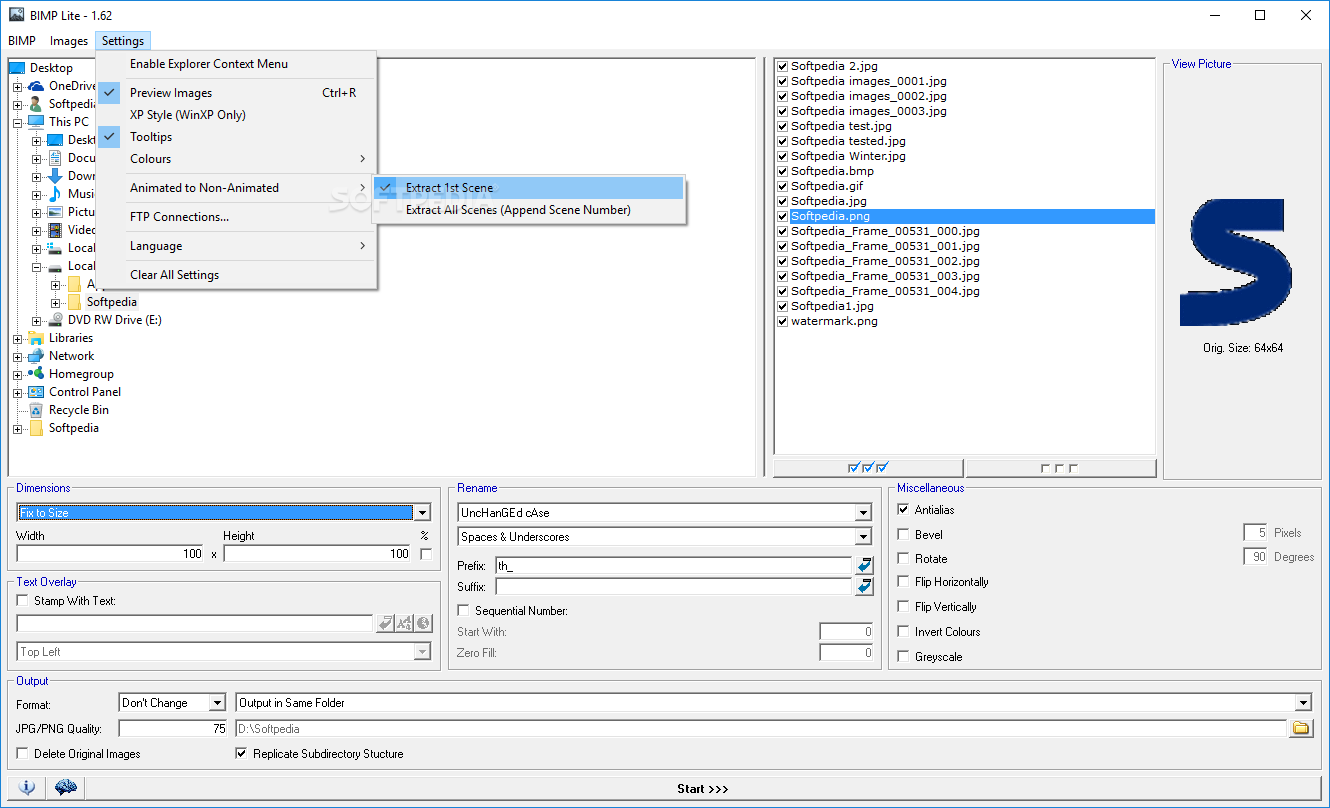The width and height of the screenshot is (1330, 808).
Task: Click the JPG/PNG Quality field
Action: (173, 729)
